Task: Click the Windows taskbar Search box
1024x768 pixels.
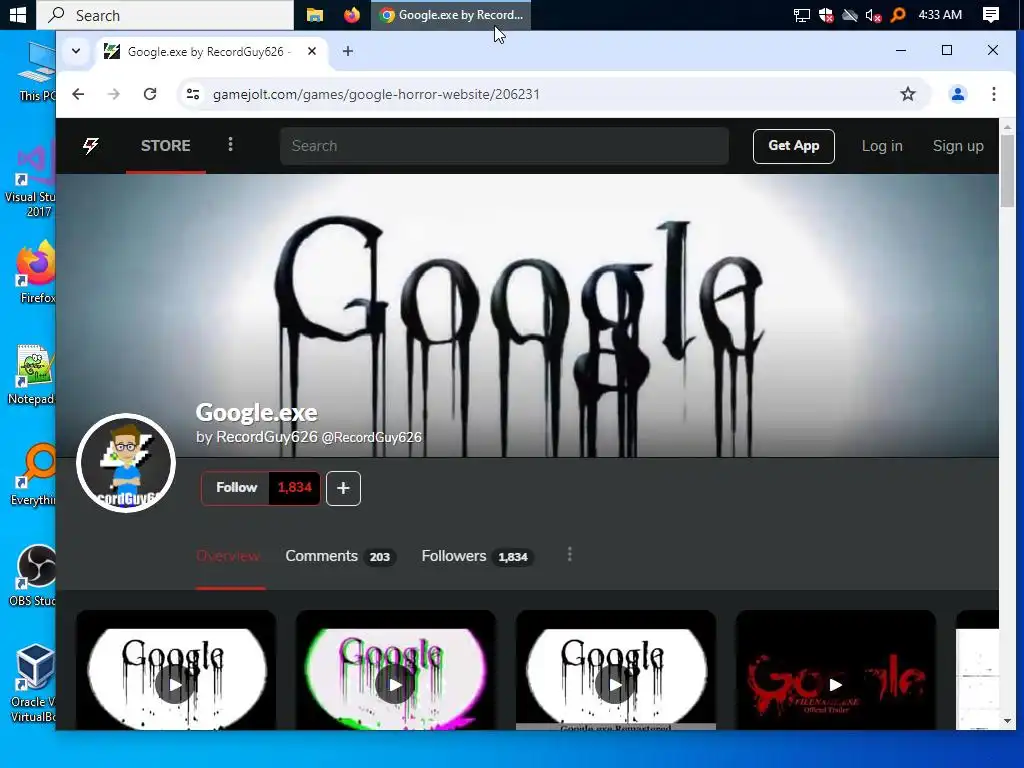Action: pyautogui.click(x=165, y=15)
